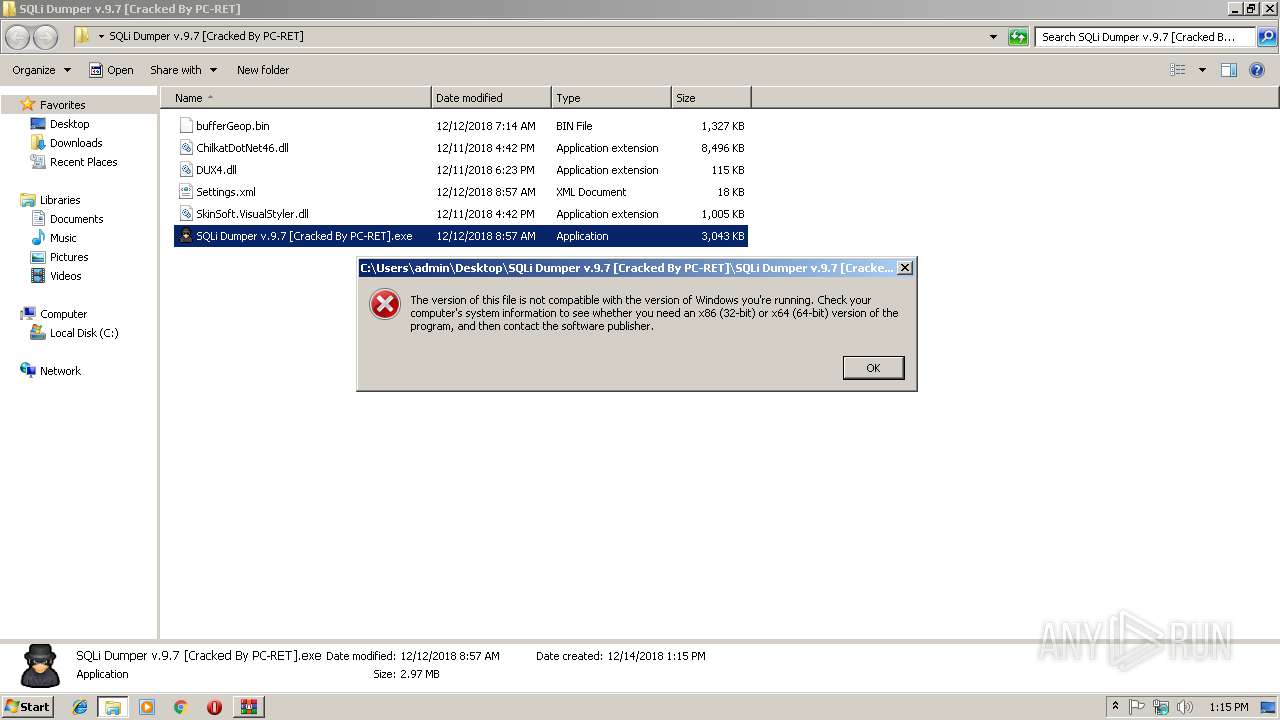The image size is (1280, 720).
Task: Click the WinRAR taskbar icon
Action: pos(248,707)
